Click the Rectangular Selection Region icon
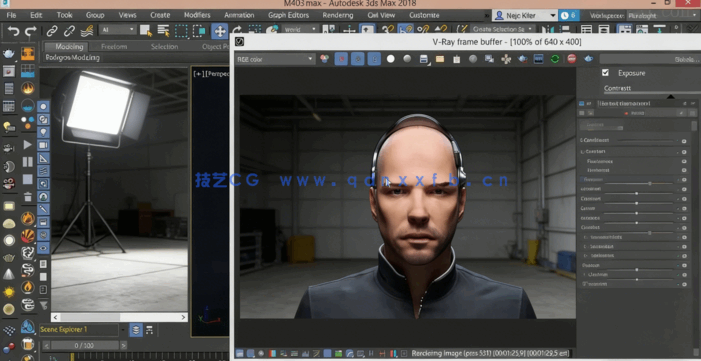Screen dimensions: 701x361 [x=181, y=30]
